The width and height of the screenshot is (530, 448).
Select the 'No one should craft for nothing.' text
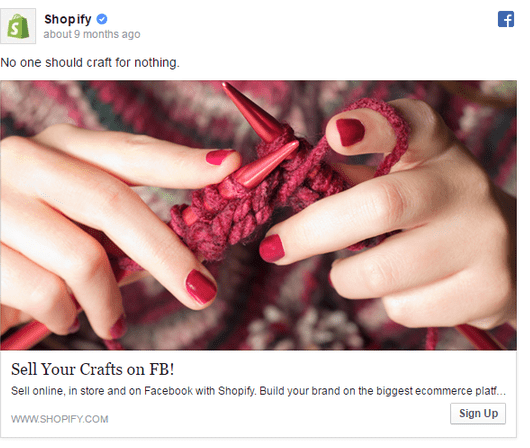[x=90, y=63]
